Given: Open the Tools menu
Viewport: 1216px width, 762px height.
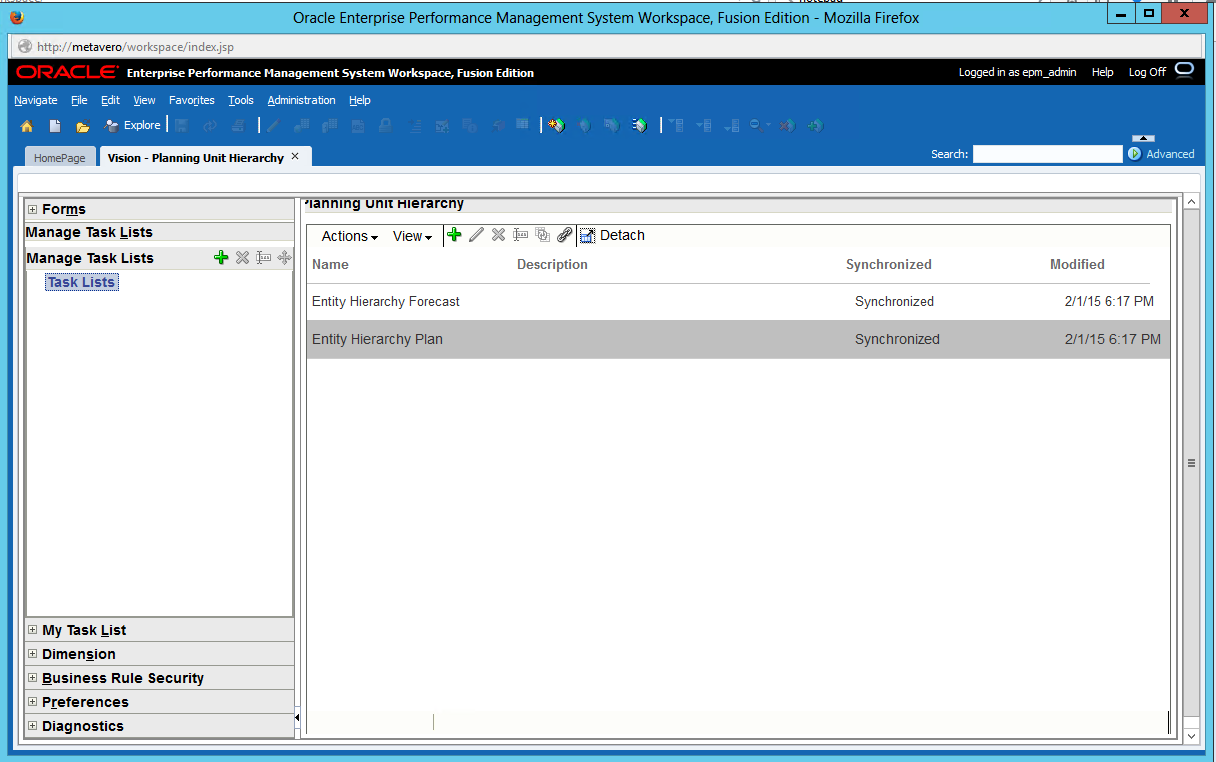Looking at the screenshot, I should pos(241,100).
